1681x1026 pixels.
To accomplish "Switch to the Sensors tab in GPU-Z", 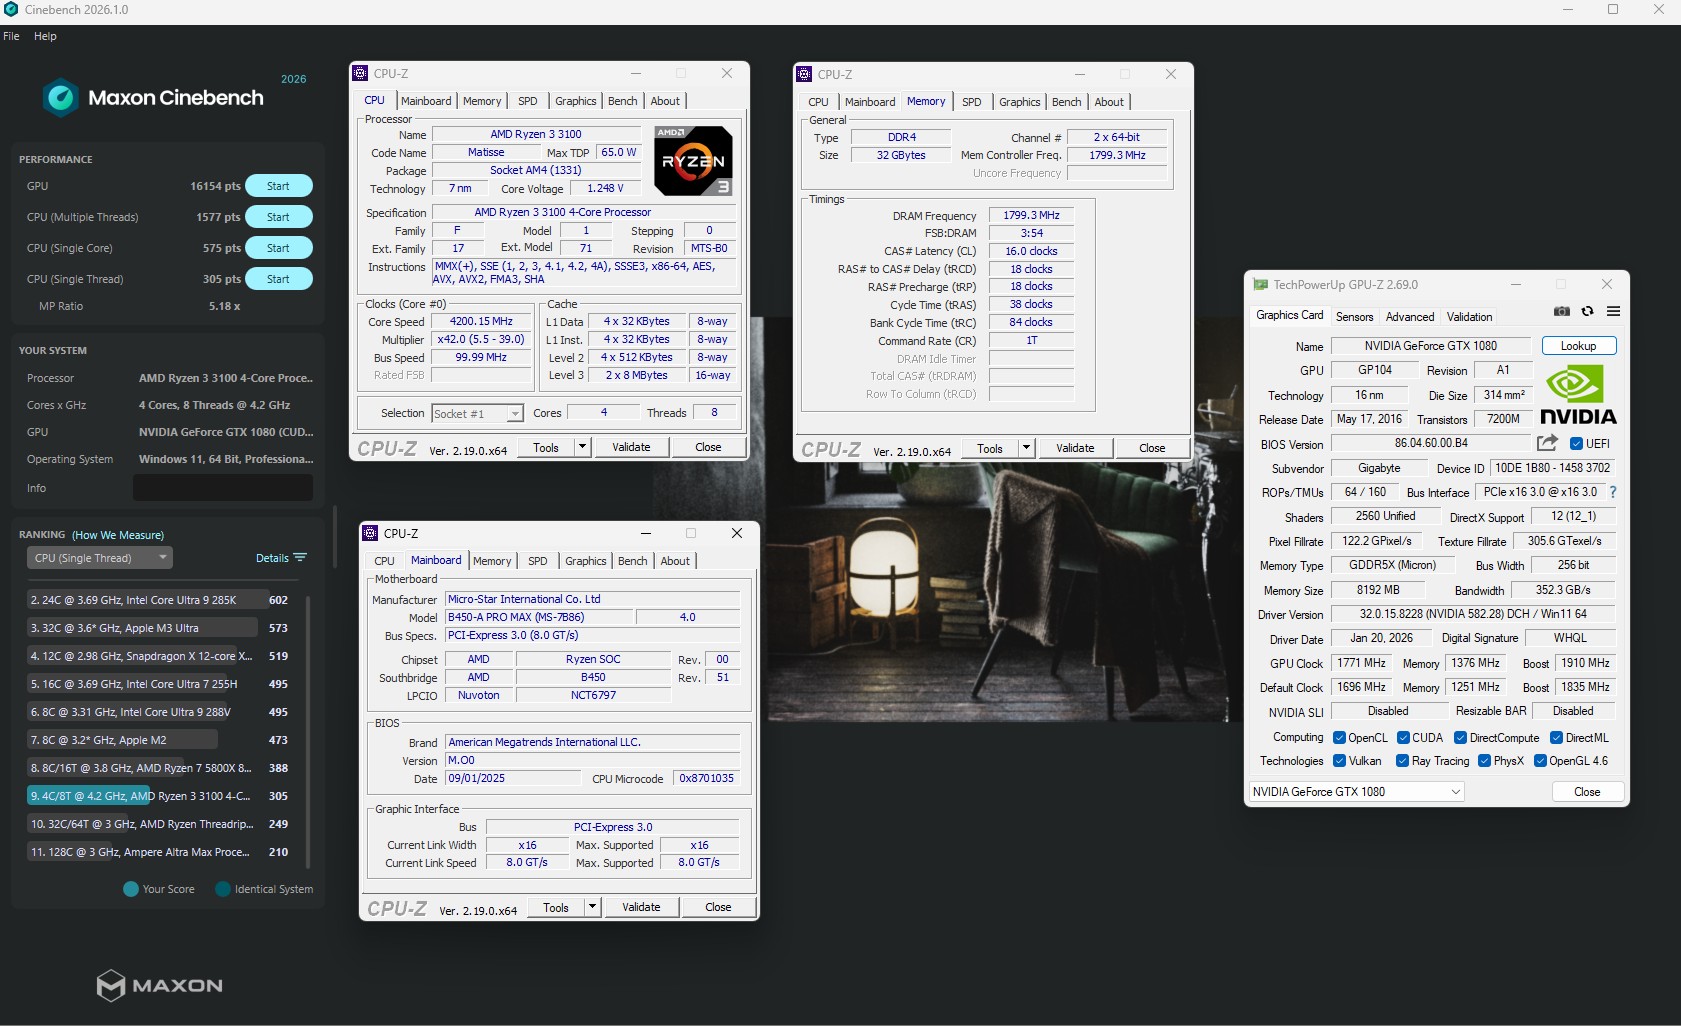I will tap(1355, 317).
